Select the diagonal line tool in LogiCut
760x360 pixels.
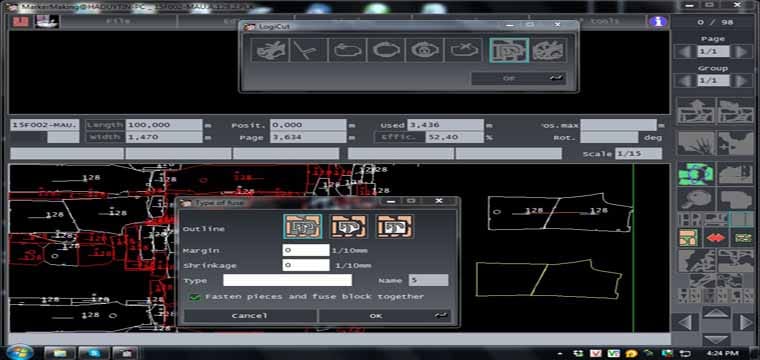[x=308, y=50]
